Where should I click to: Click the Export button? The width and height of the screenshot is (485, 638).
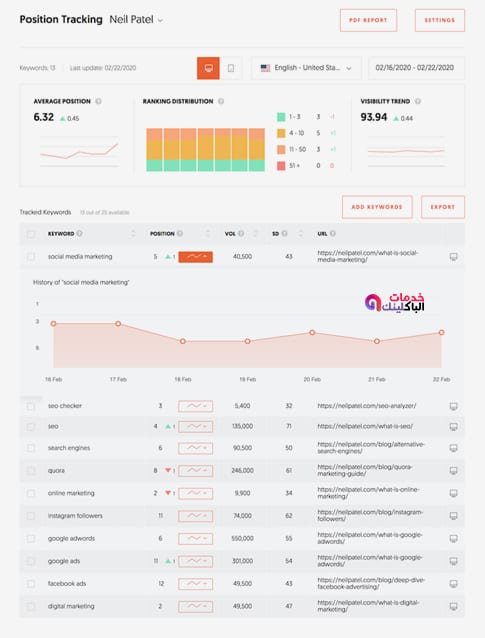click(x=443, y=207)
